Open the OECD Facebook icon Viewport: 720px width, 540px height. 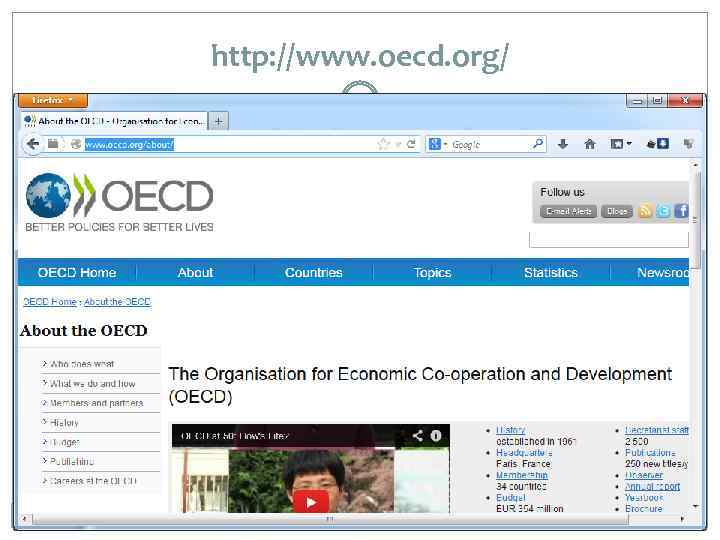click(x=681, y=211)
